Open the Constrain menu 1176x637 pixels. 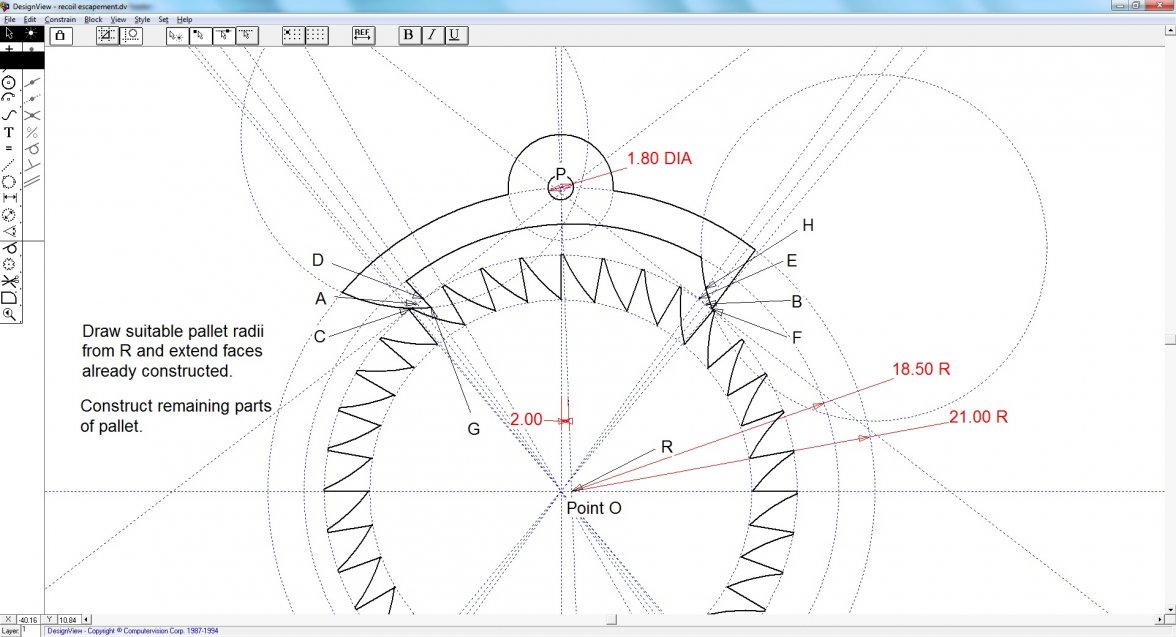pos(60,19)
